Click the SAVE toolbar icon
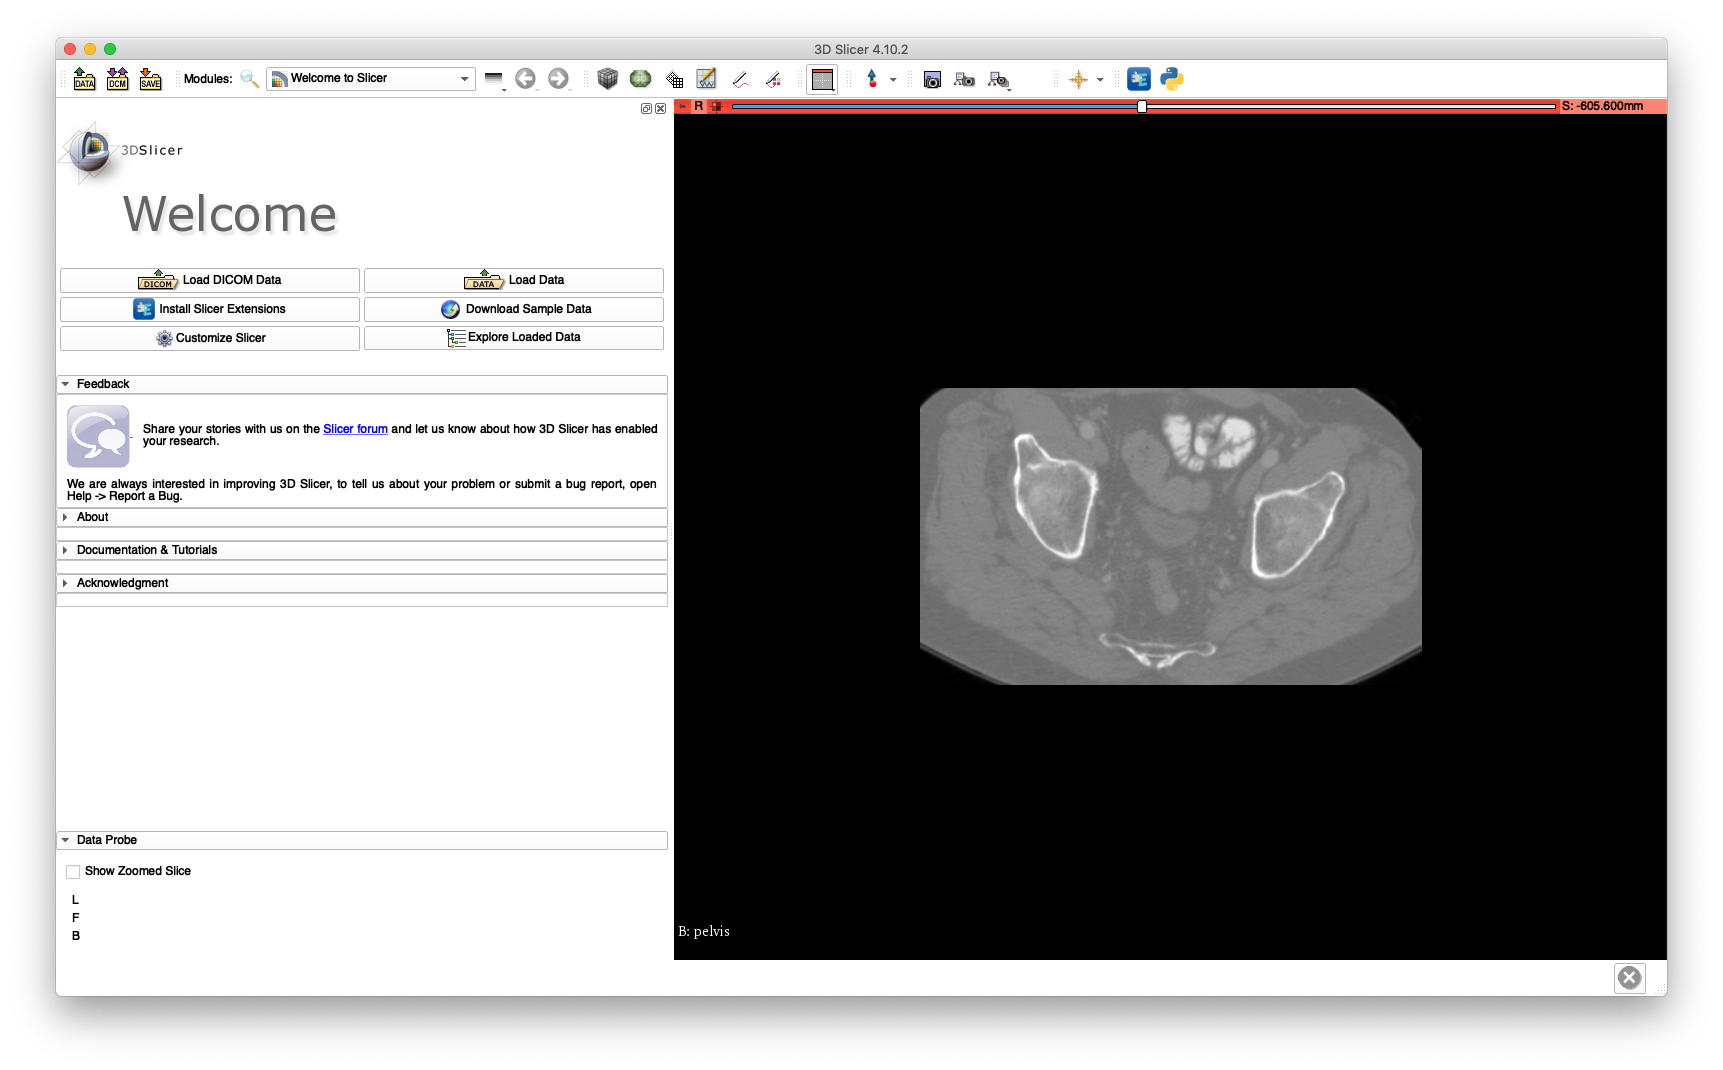Viewport: 1723px width, 1070px height. (x=150, y=79)
